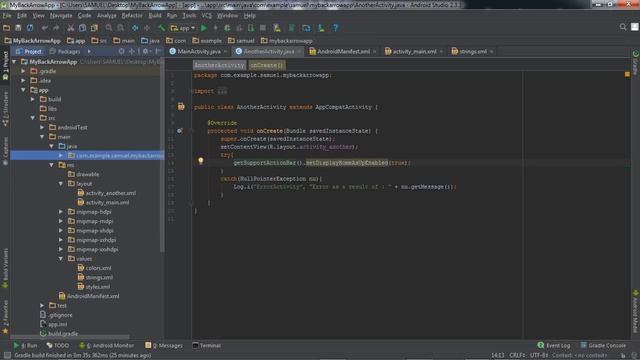Open the Terminal tool window

pos(207,345)
